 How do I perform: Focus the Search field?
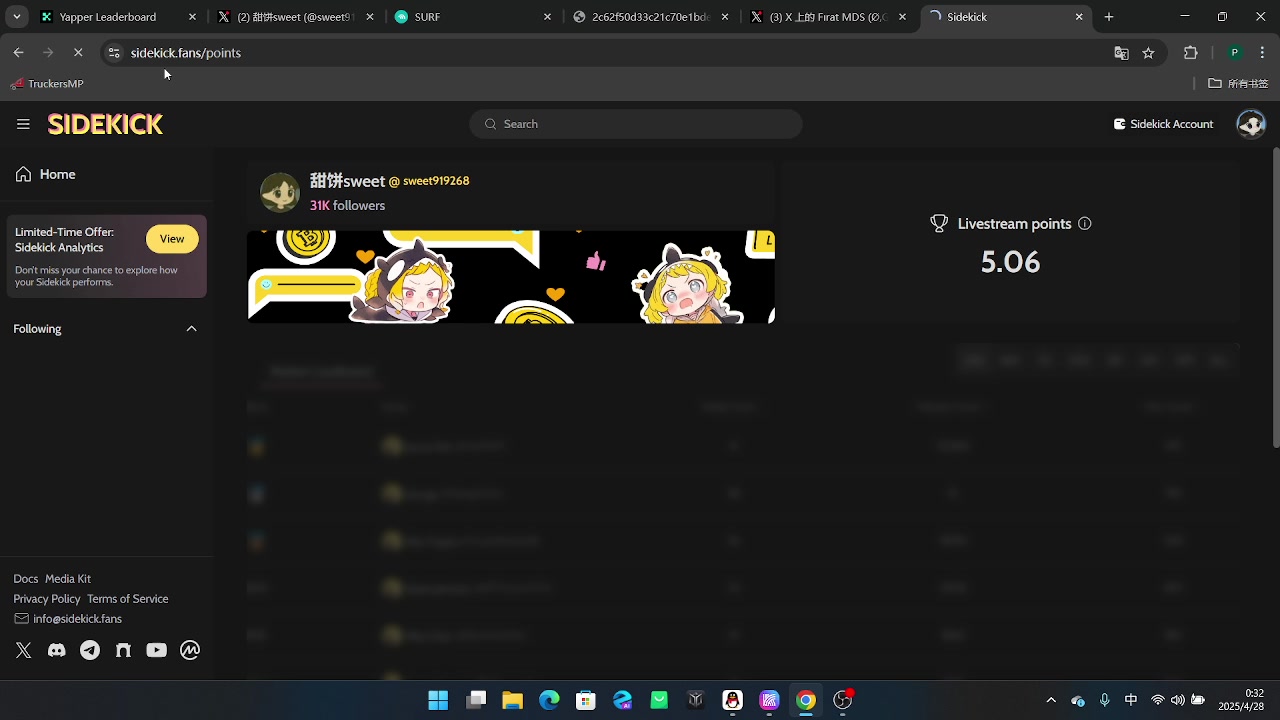click(x=636, y=124)
